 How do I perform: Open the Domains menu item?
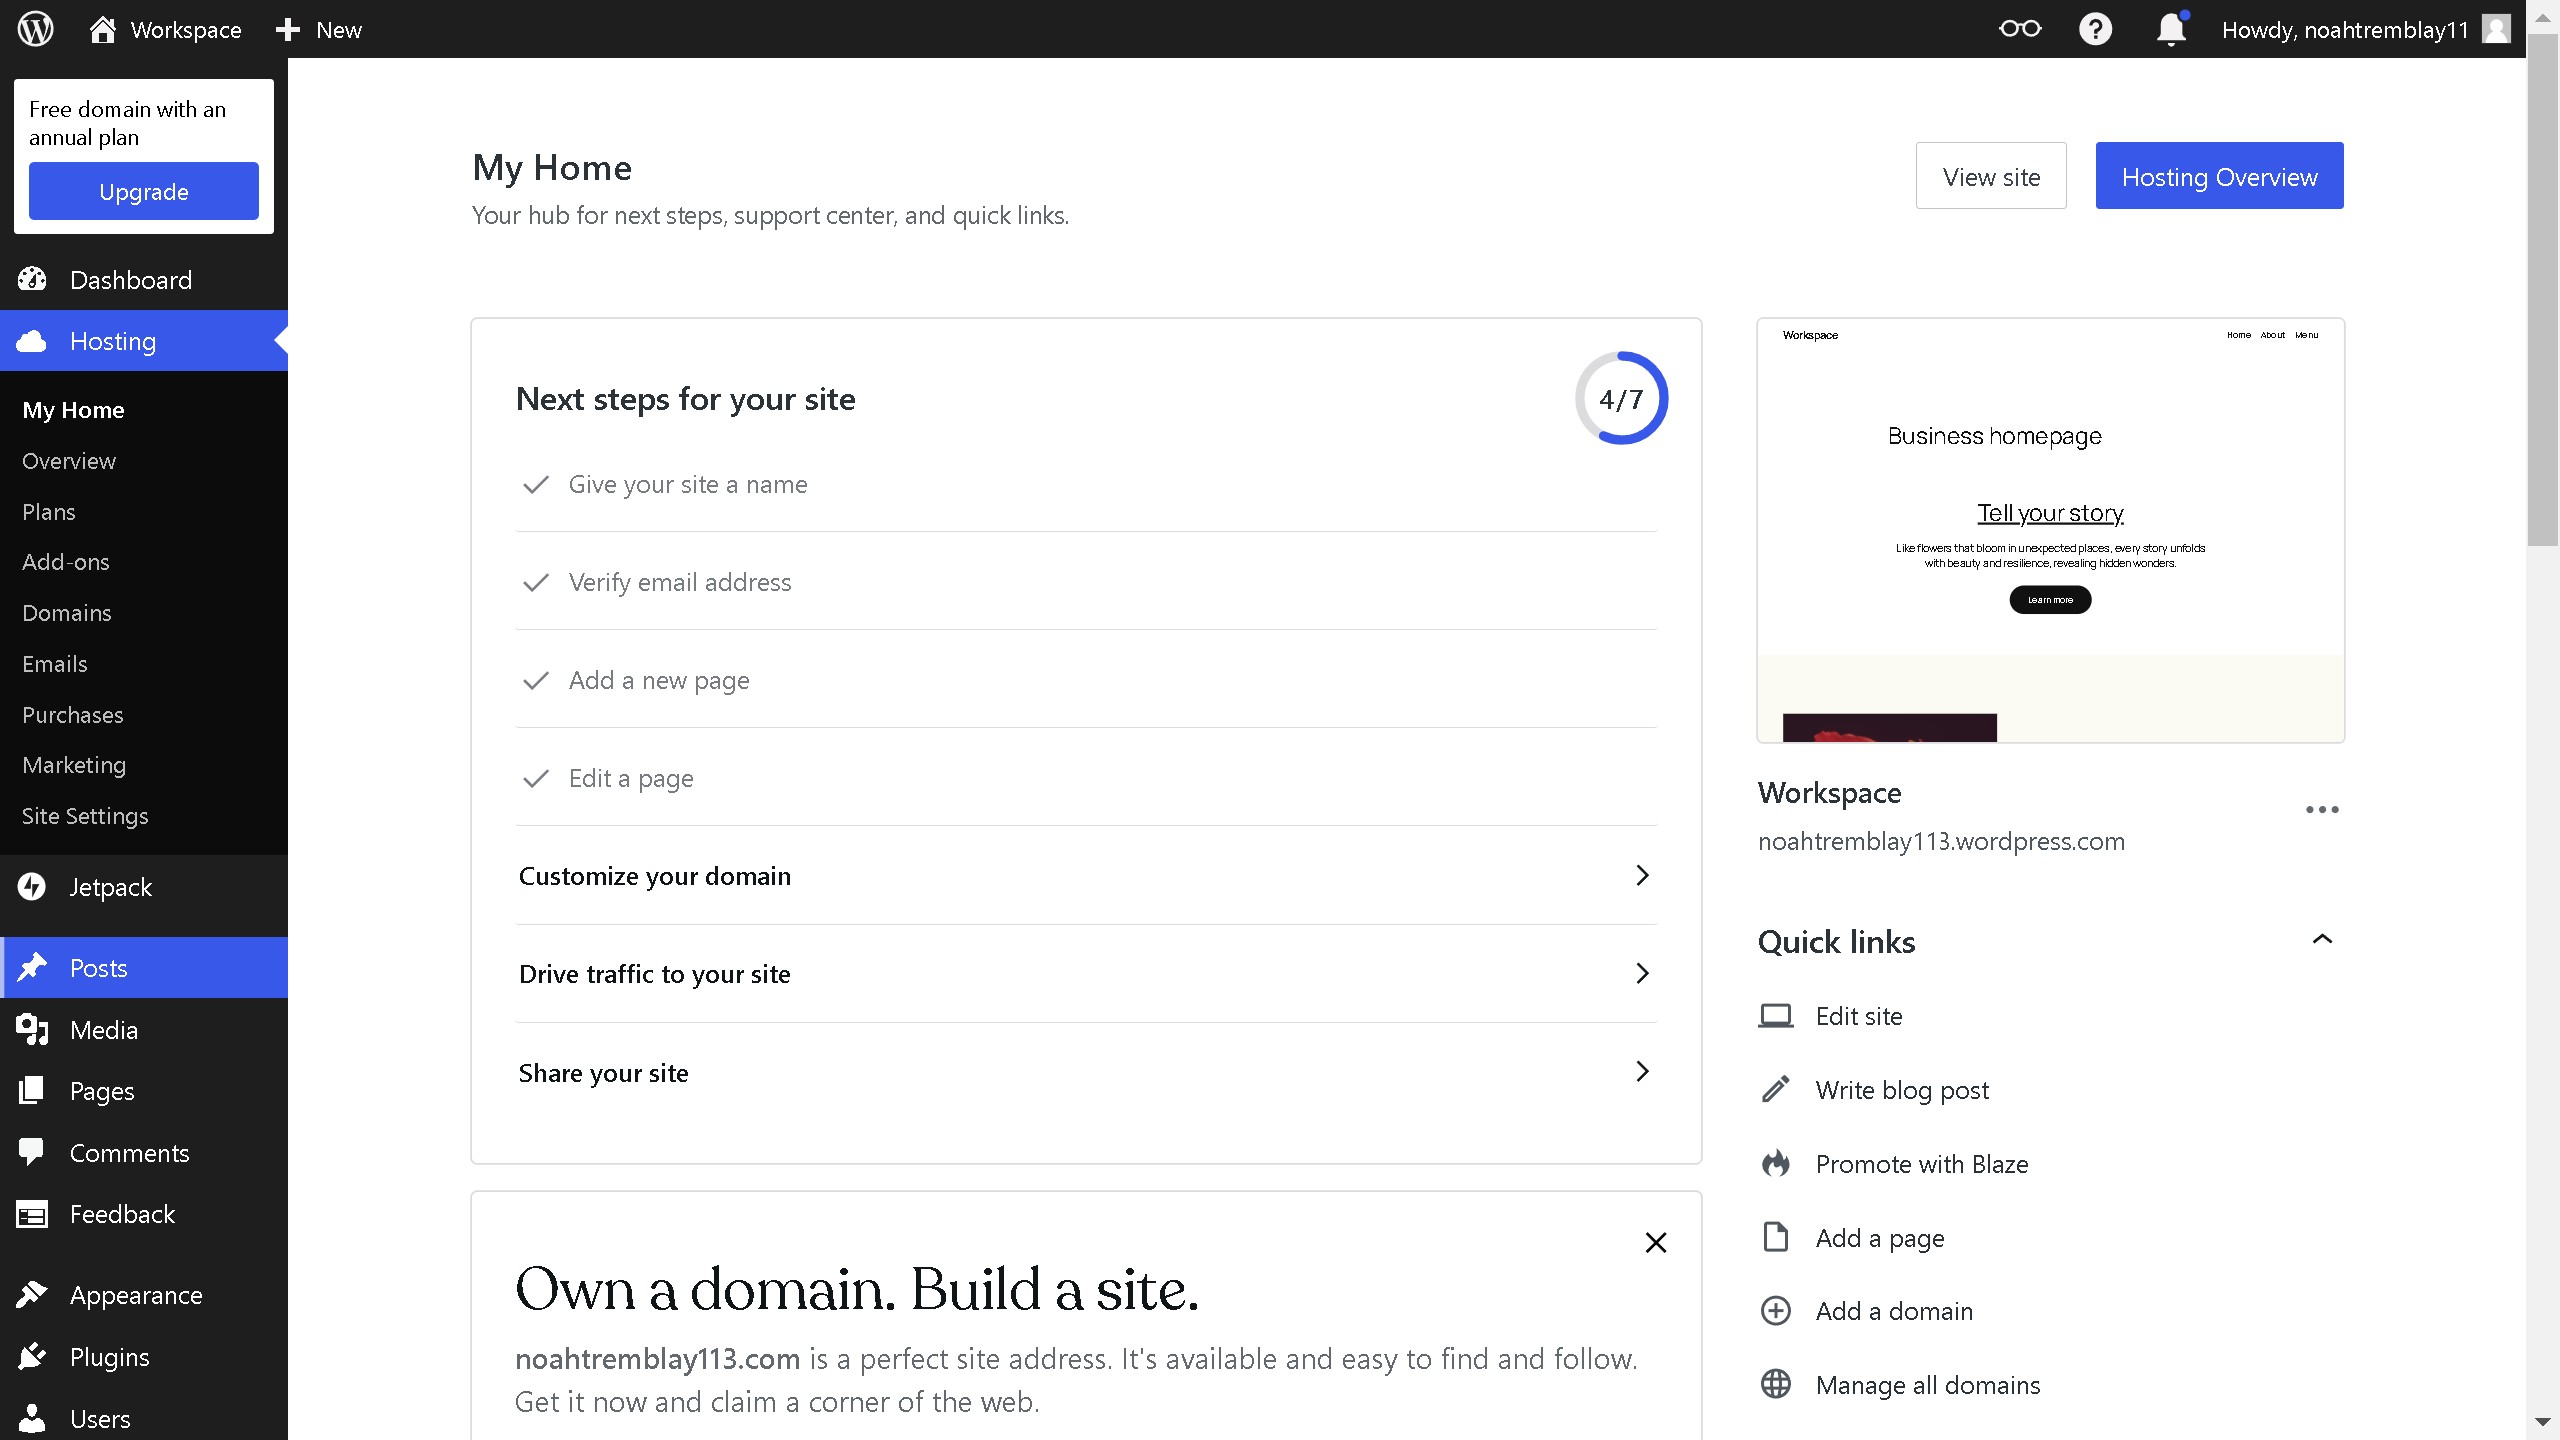coord(67,612)
